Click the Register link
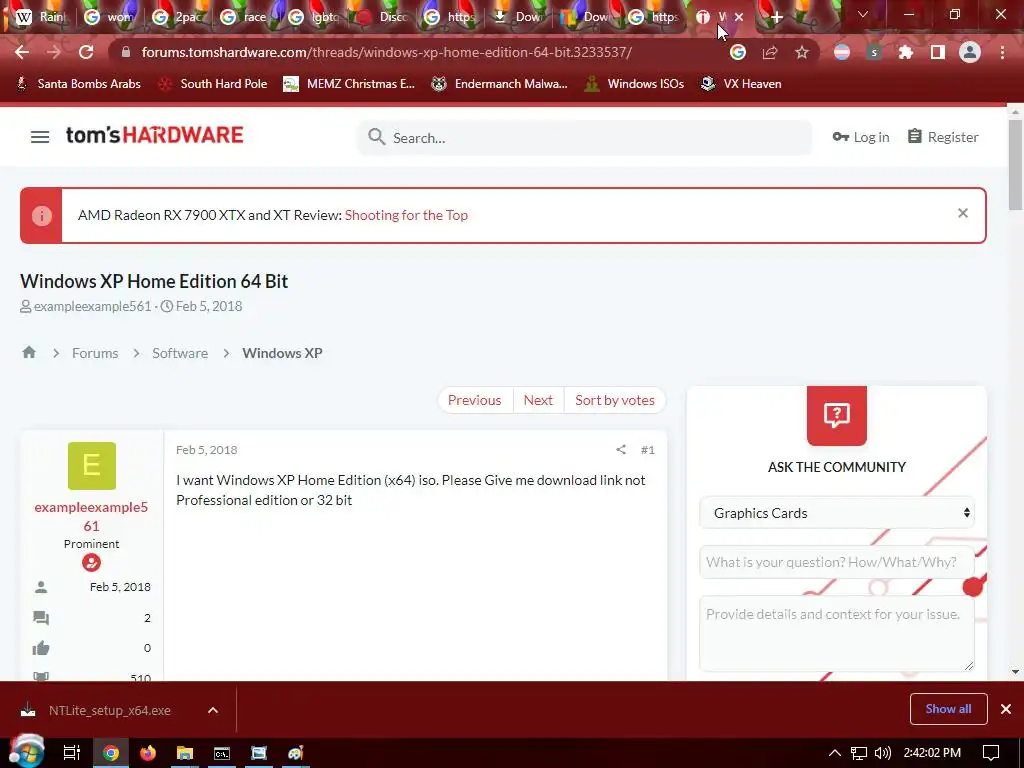The image size is (1024, 768). 943,137
